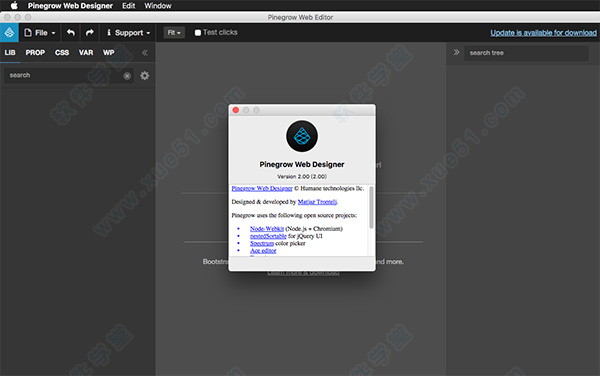The height and width of the screenshot is (376, 600).
Task: Focus the search tree field
Action: point(526,53)
